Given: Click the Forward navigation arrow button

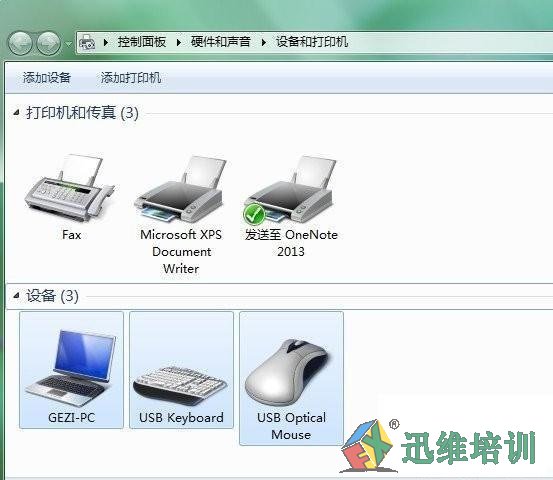Looking at the screenshot, I should point(49,43).
